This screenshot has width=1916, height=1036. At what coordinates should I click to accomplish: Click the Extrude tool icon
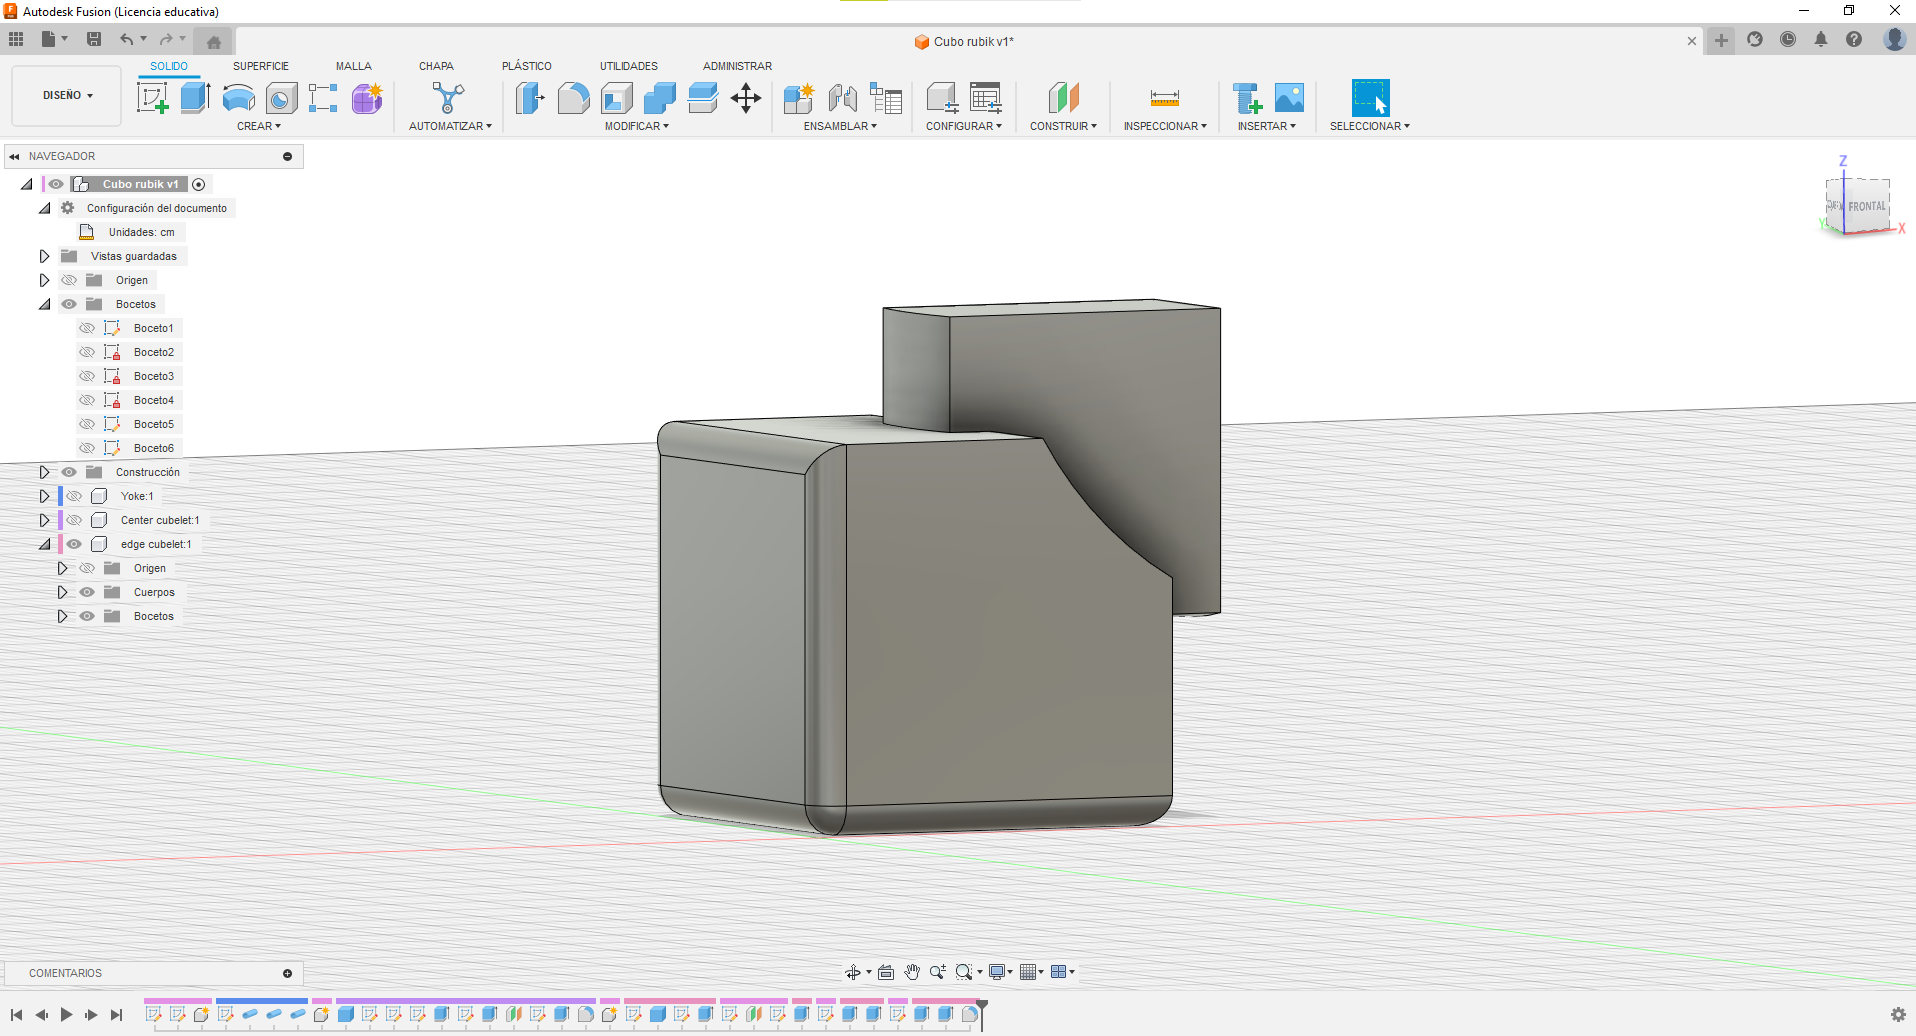tap(195, 98)
